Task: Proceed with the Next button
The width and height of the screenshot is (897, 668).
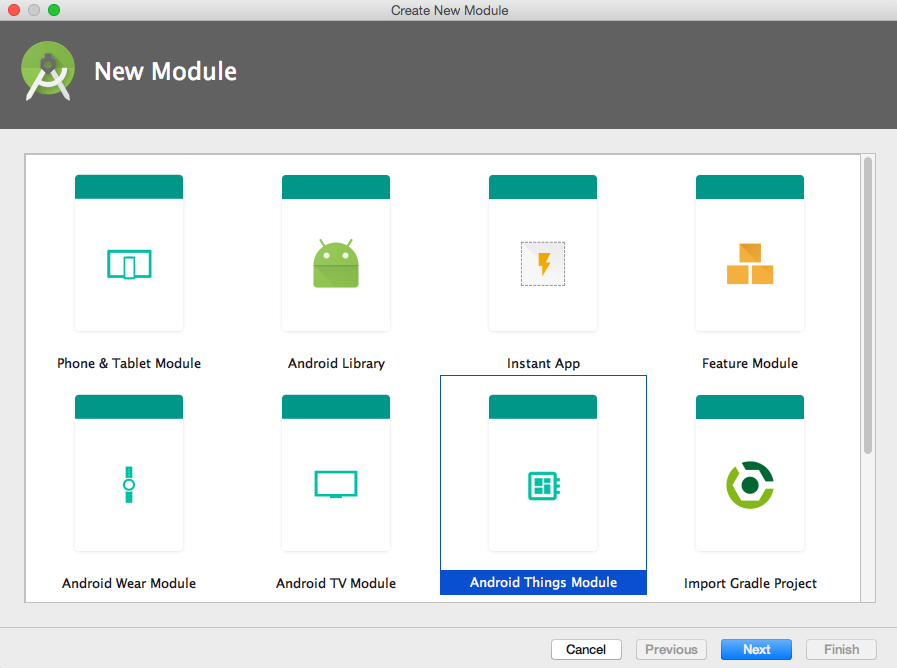Action: (756, 650)
